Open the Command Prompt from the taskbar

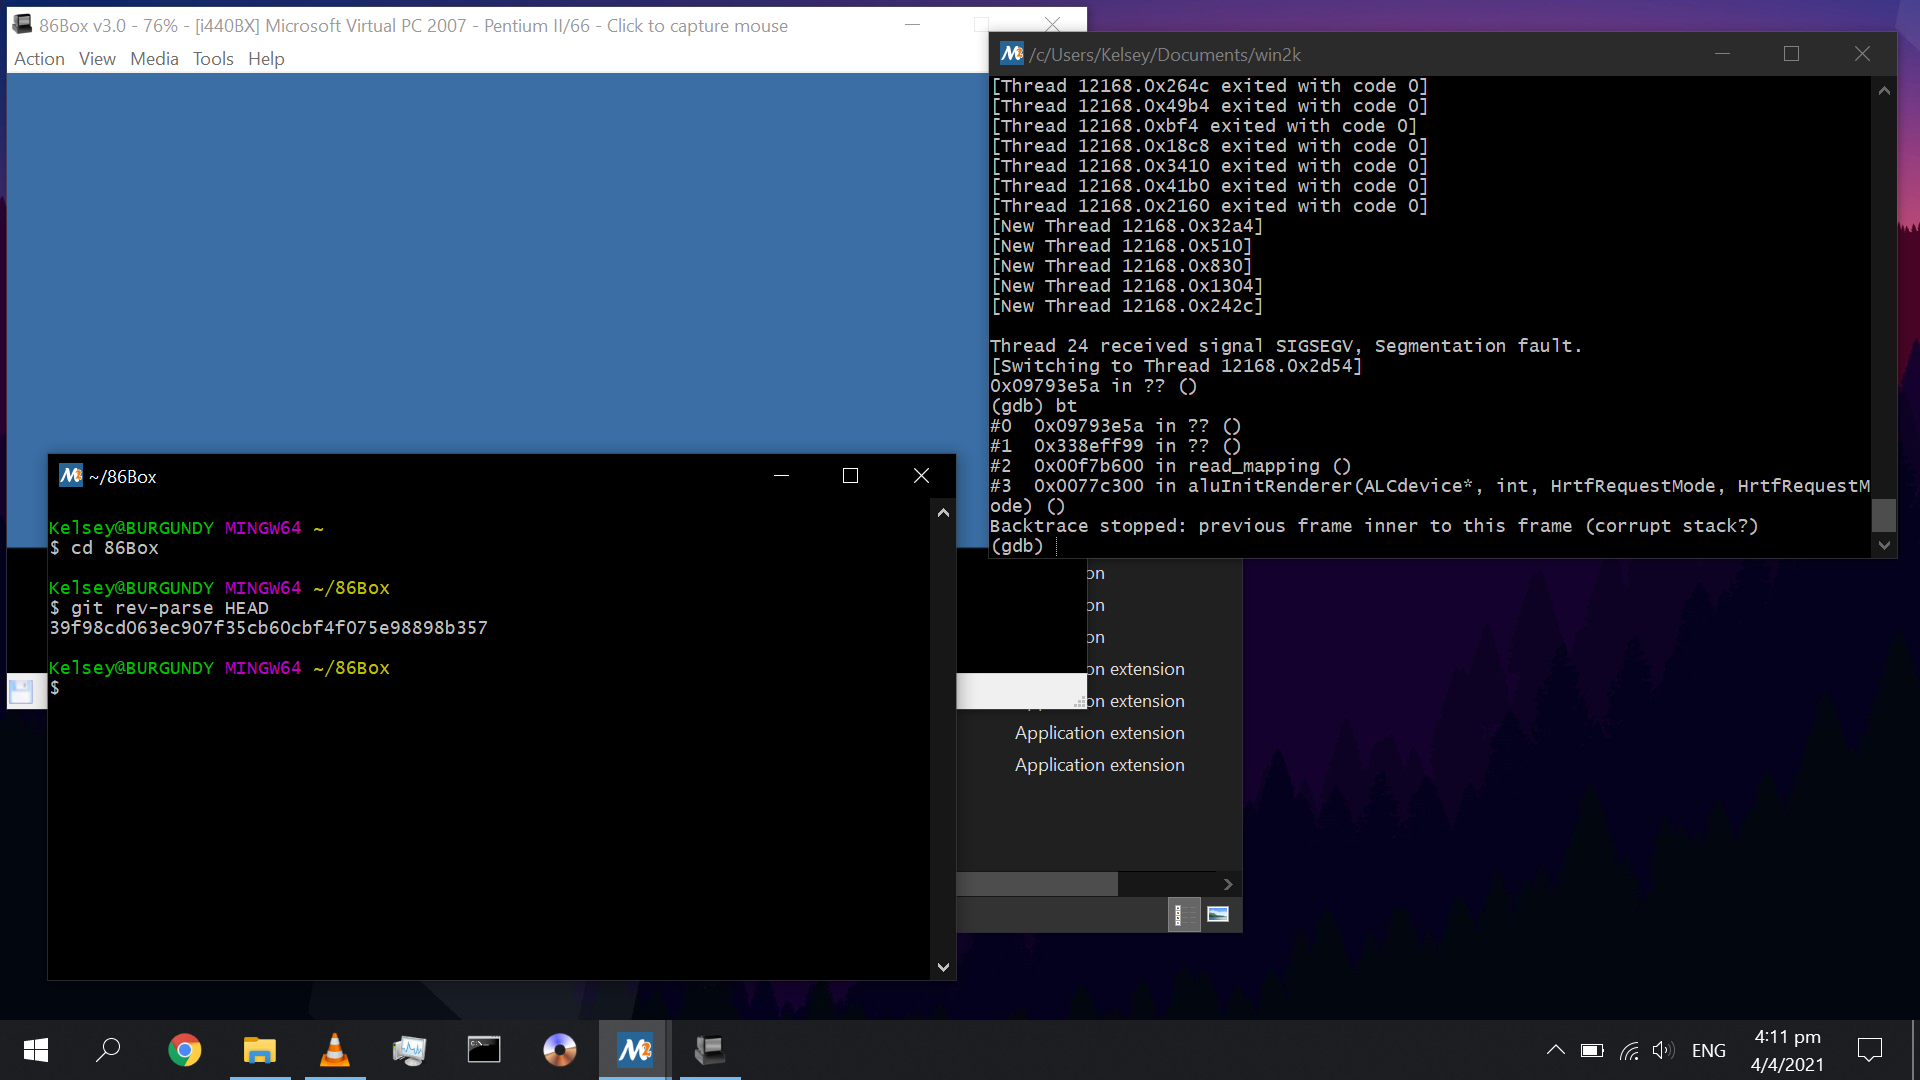coord(484,1050)
